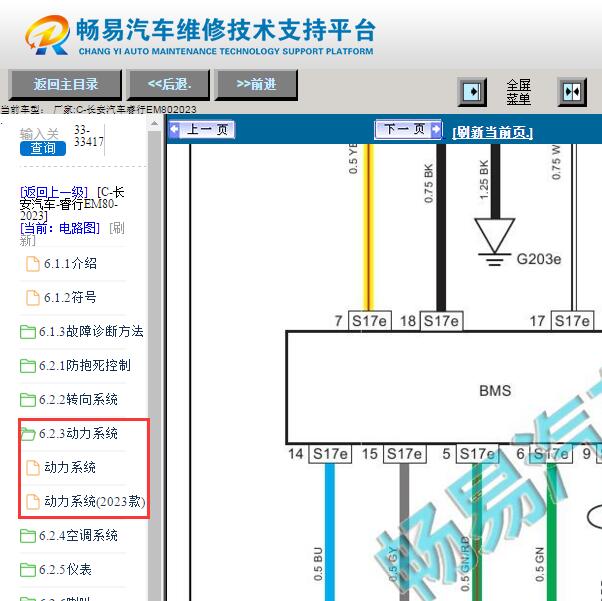Open 动力系统 document
602x601 pixels.
pos(69,467)
